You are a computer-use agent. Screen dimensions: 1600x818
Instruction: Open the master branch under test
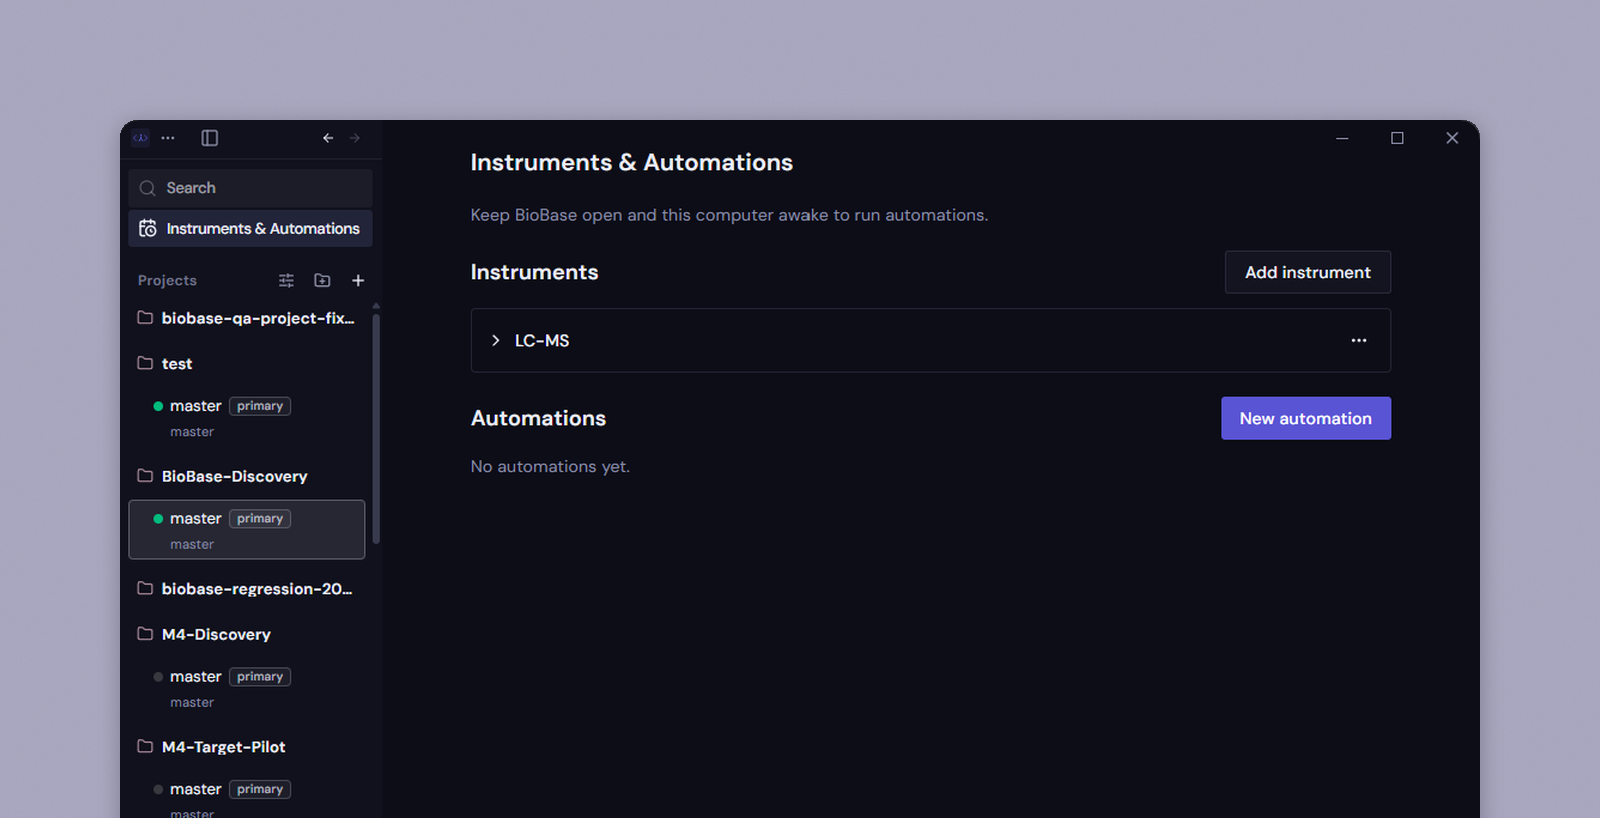247,418
